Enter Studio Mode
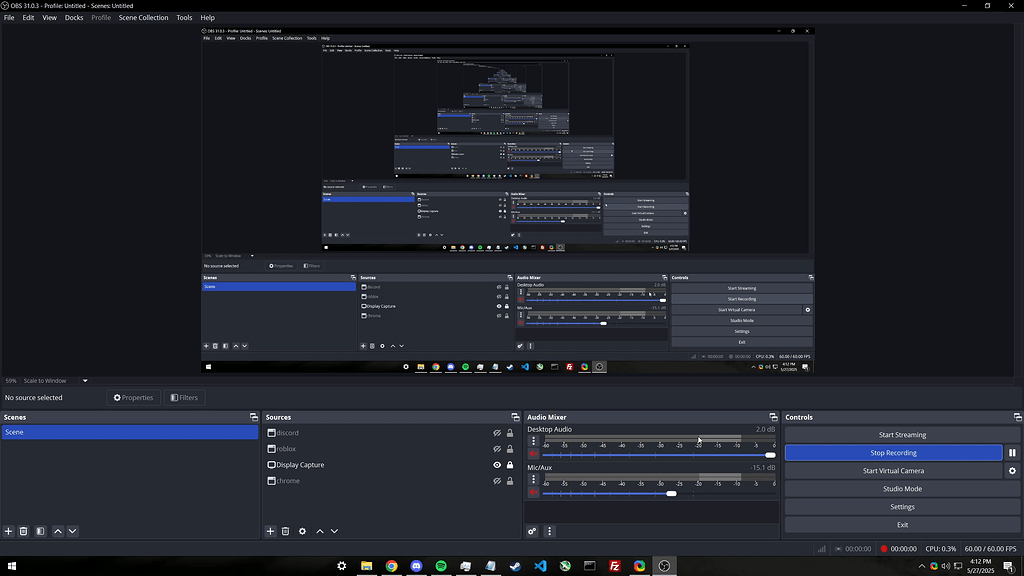The height and width of the screenshot is (576, 1024). click(902, 489)
